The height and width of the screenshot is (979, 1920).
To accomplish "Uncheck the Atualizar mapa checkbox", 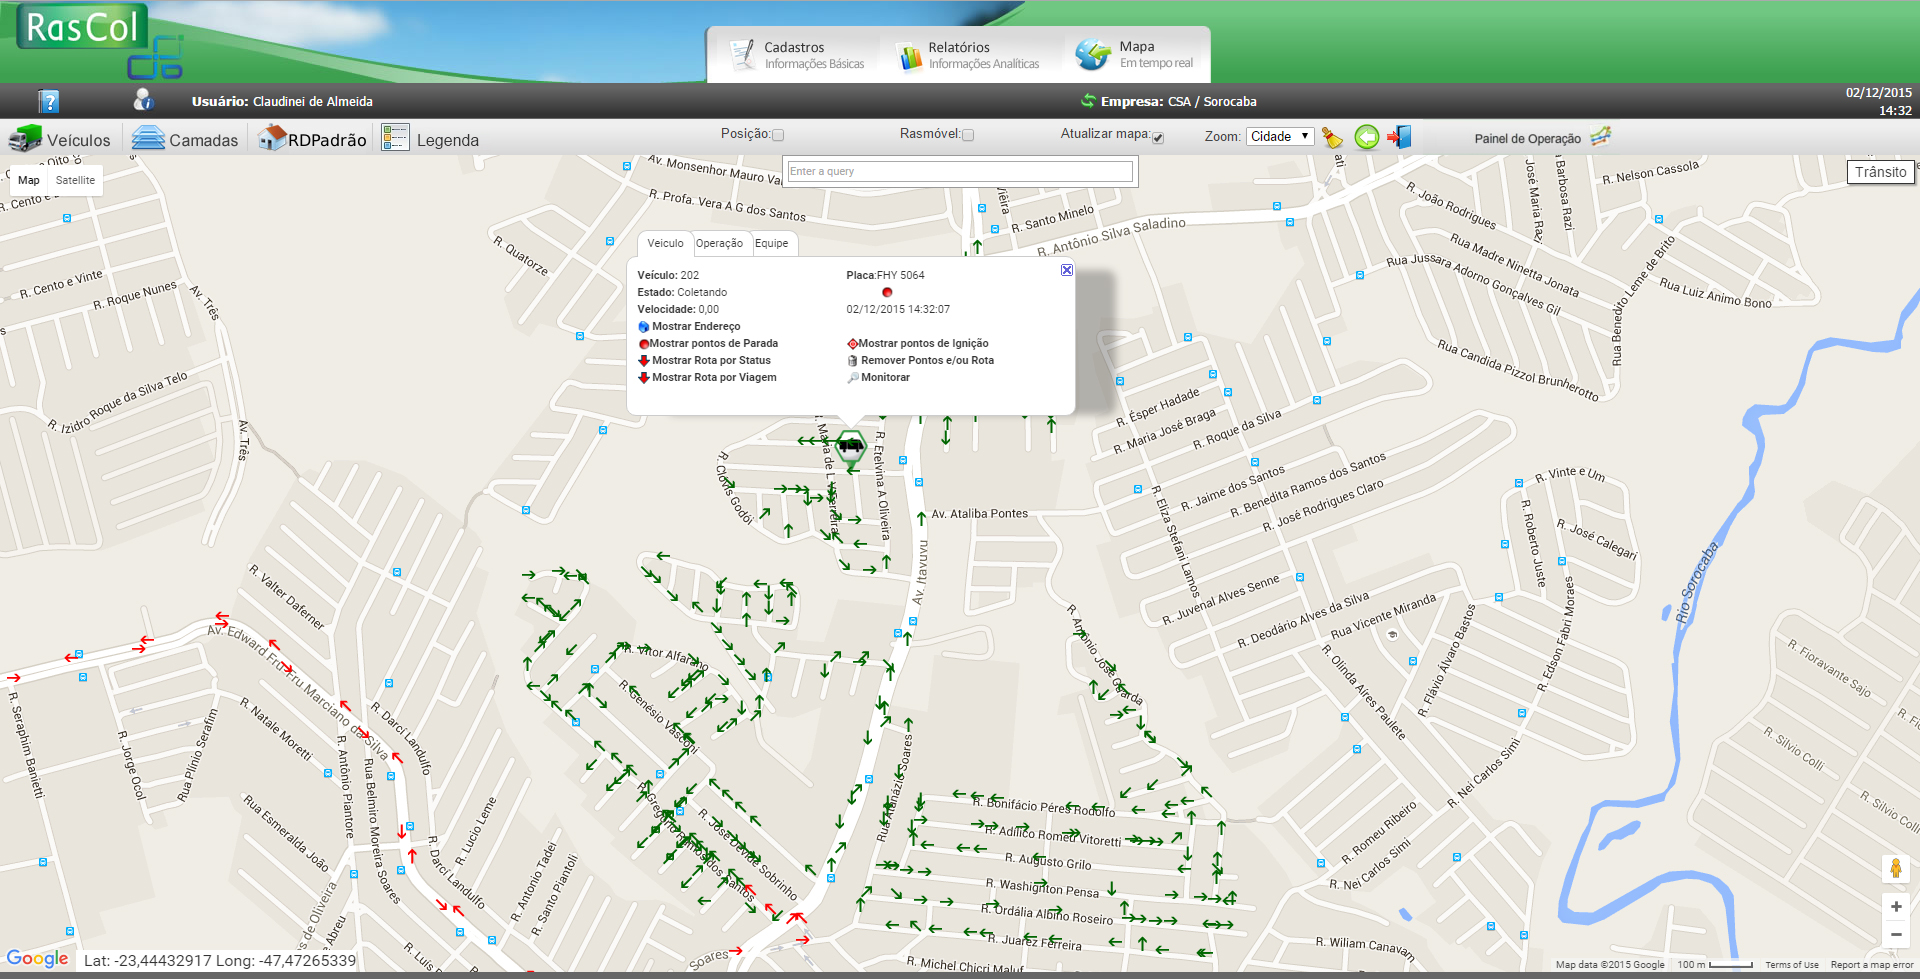I will (x=1158, y=137).
